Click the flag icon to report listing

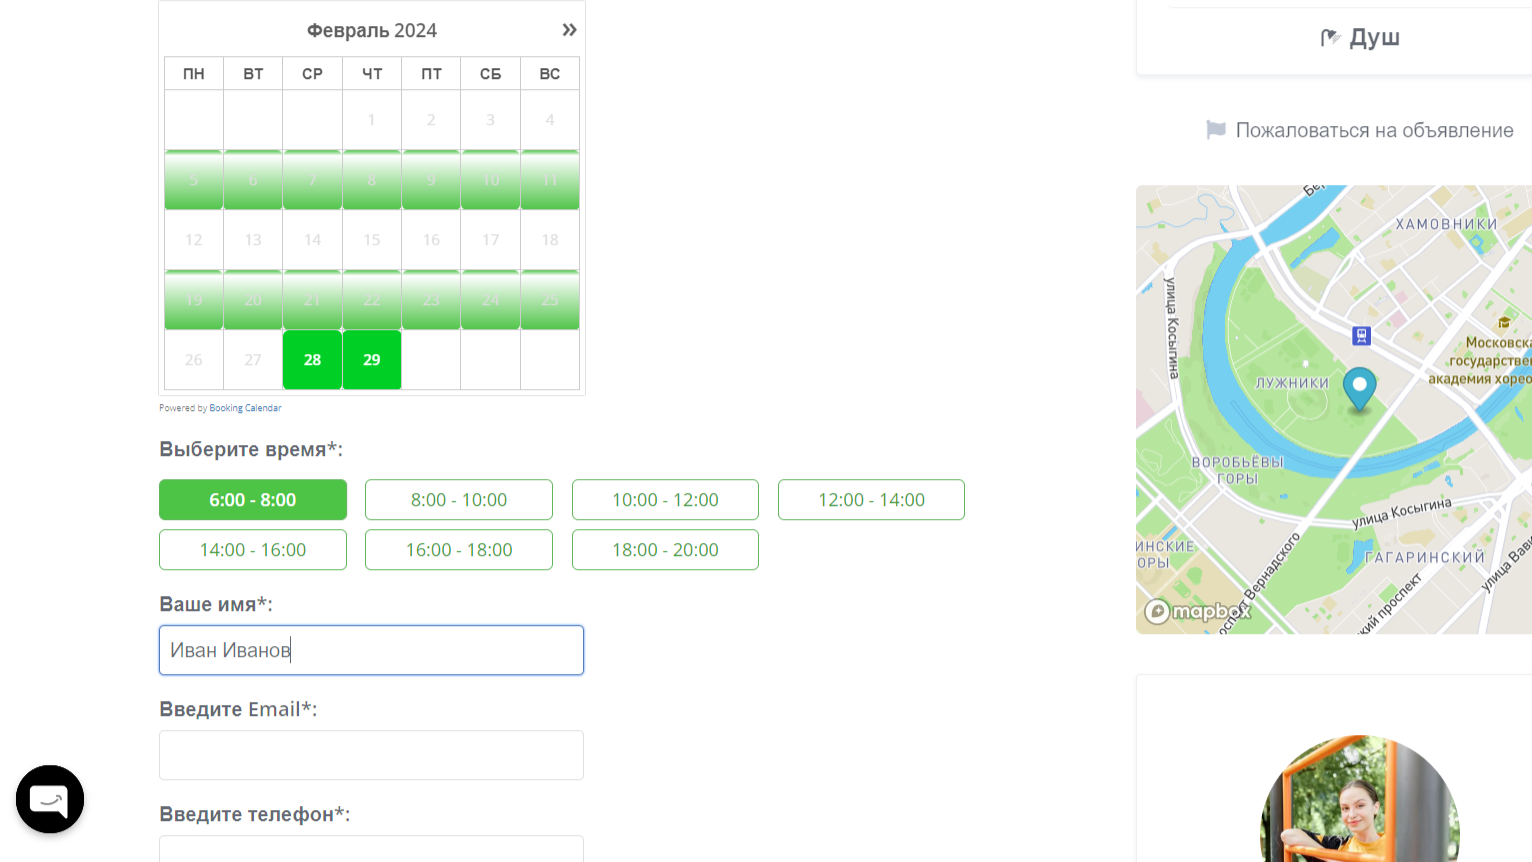[x=1216, y=130]
